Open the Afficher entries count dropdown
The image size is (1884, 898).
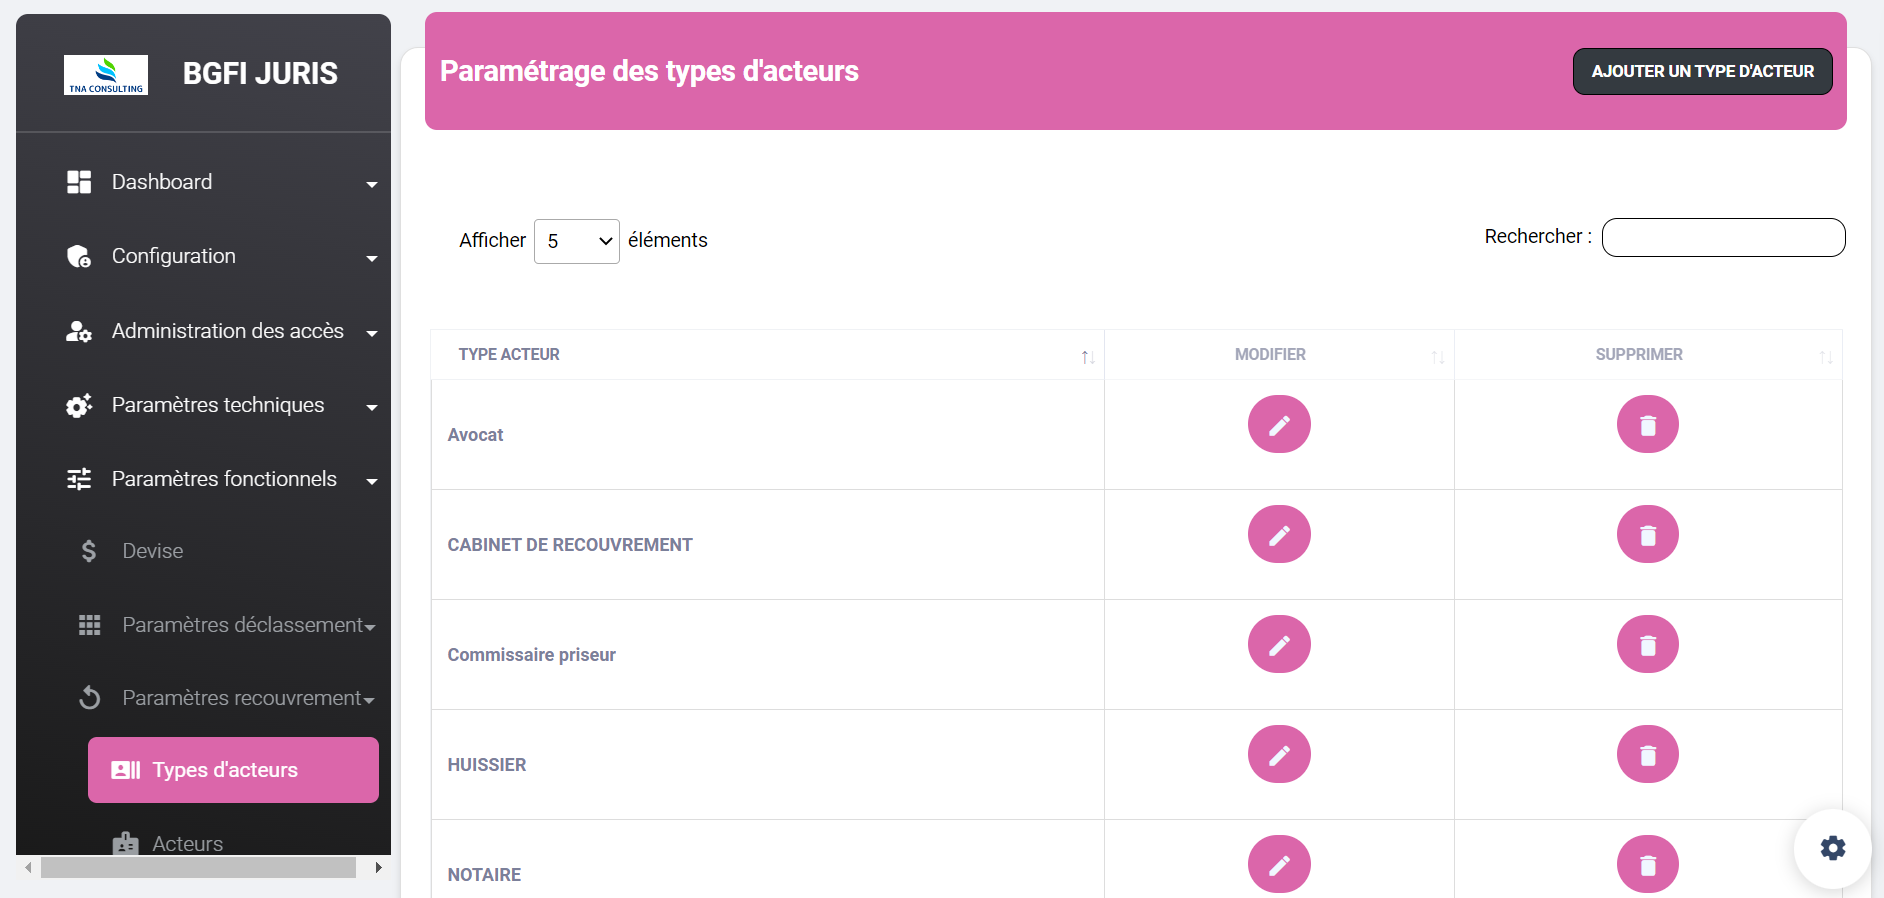click(576, 241)
